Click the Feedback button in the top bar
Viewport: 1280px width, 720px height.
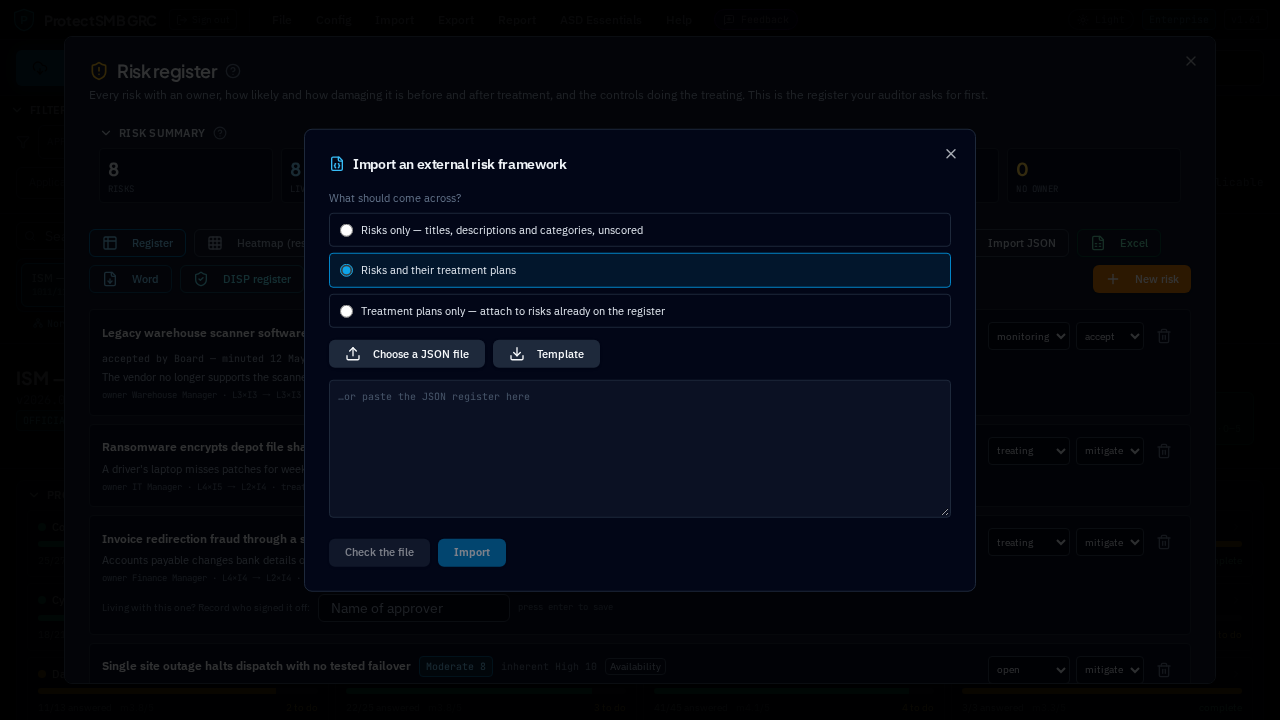coord(756,19)
